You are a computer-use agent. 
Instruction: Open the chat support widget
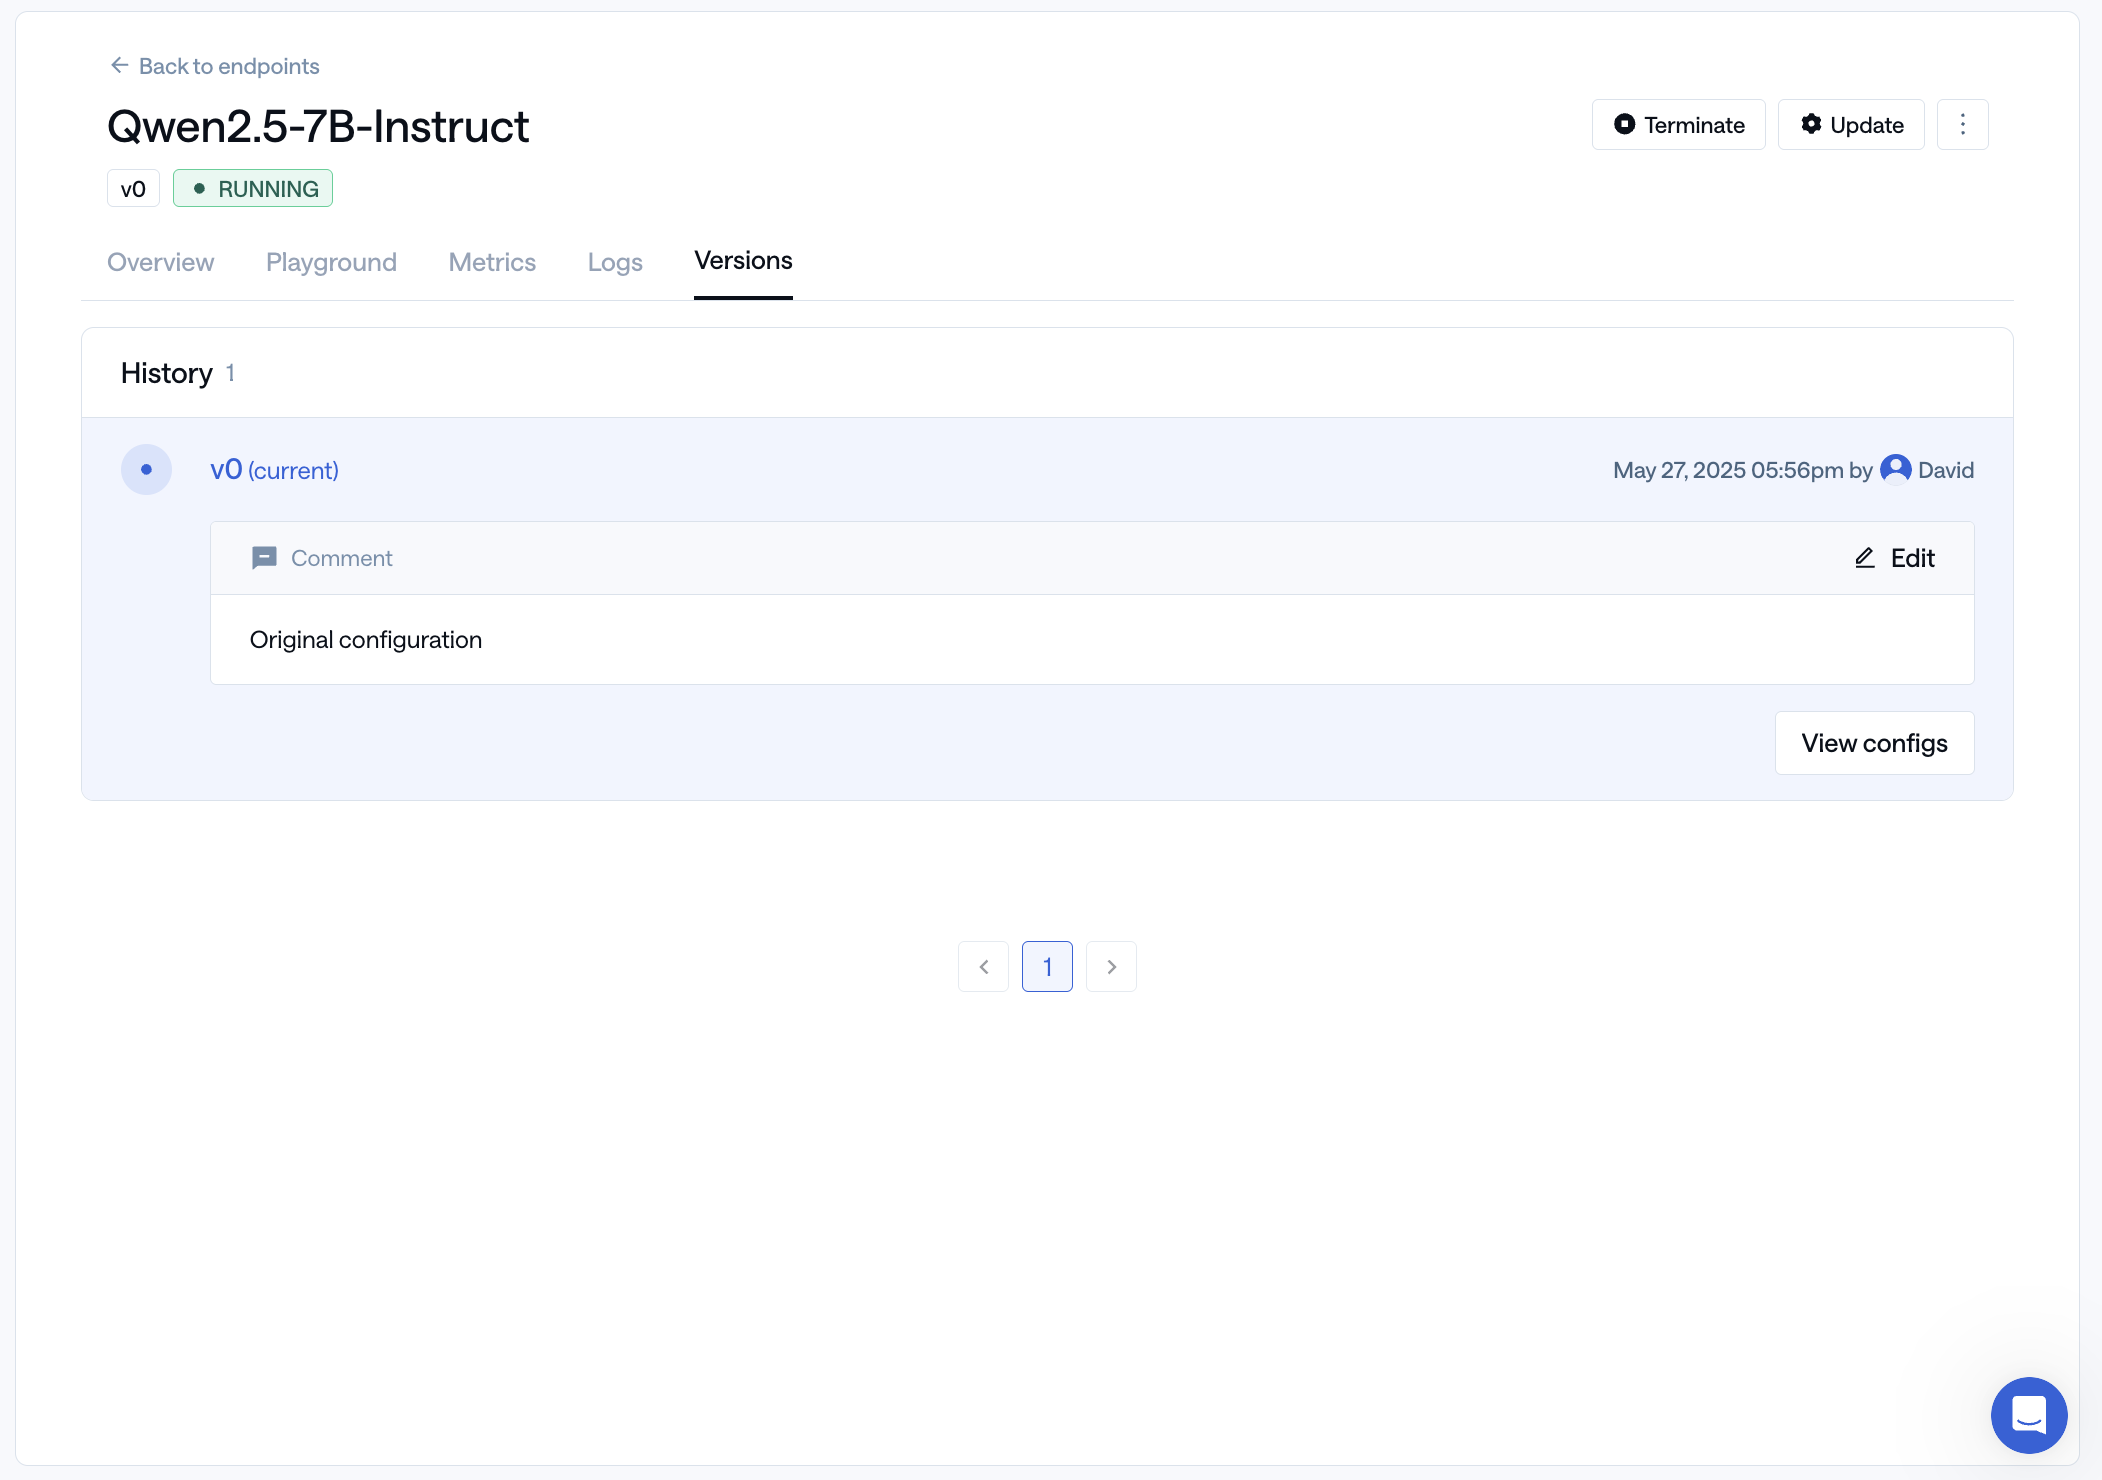(2029, 1415)
